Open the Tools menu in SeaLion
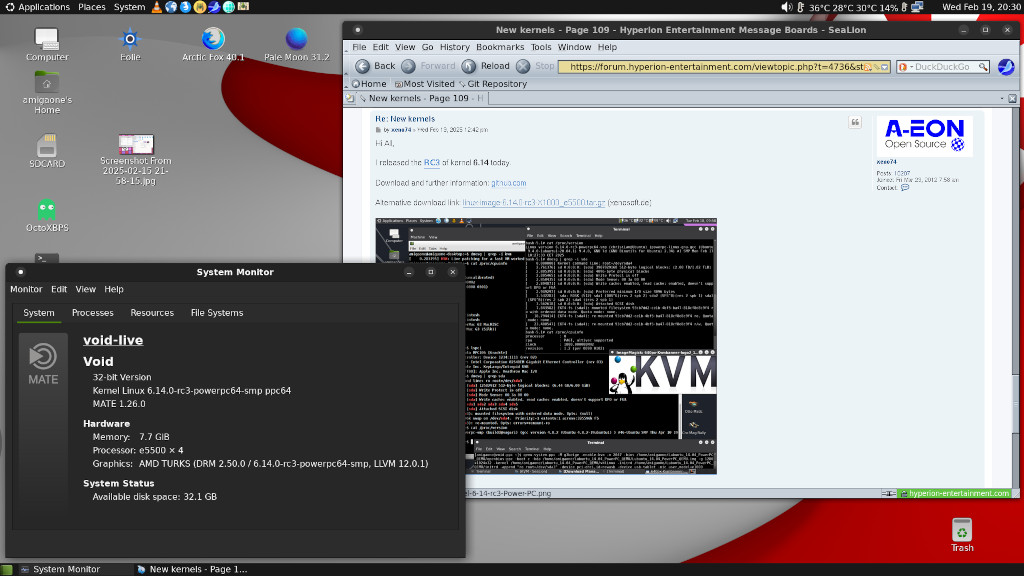This screenshot has height=576, width=1024. 541,47
